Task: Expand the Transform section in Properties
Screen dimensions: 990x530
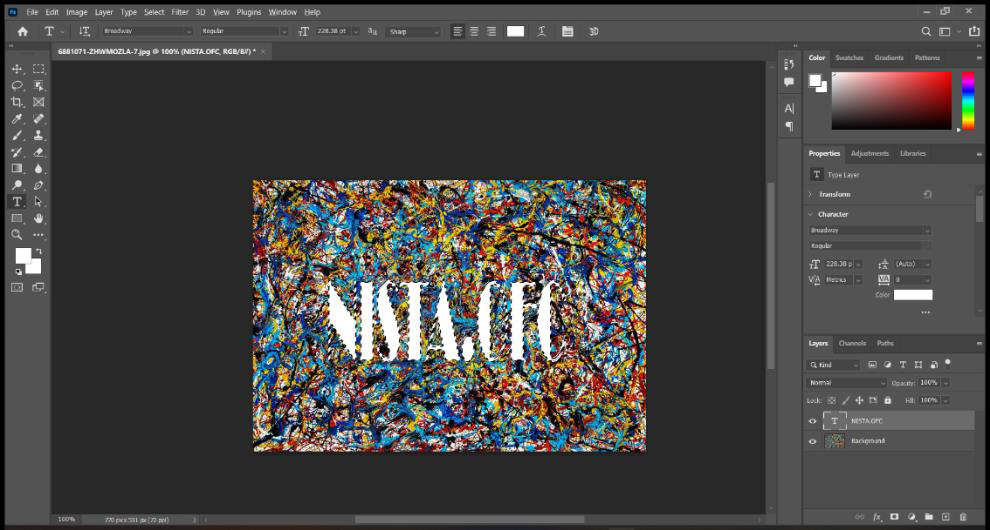Action: point(811,195)
